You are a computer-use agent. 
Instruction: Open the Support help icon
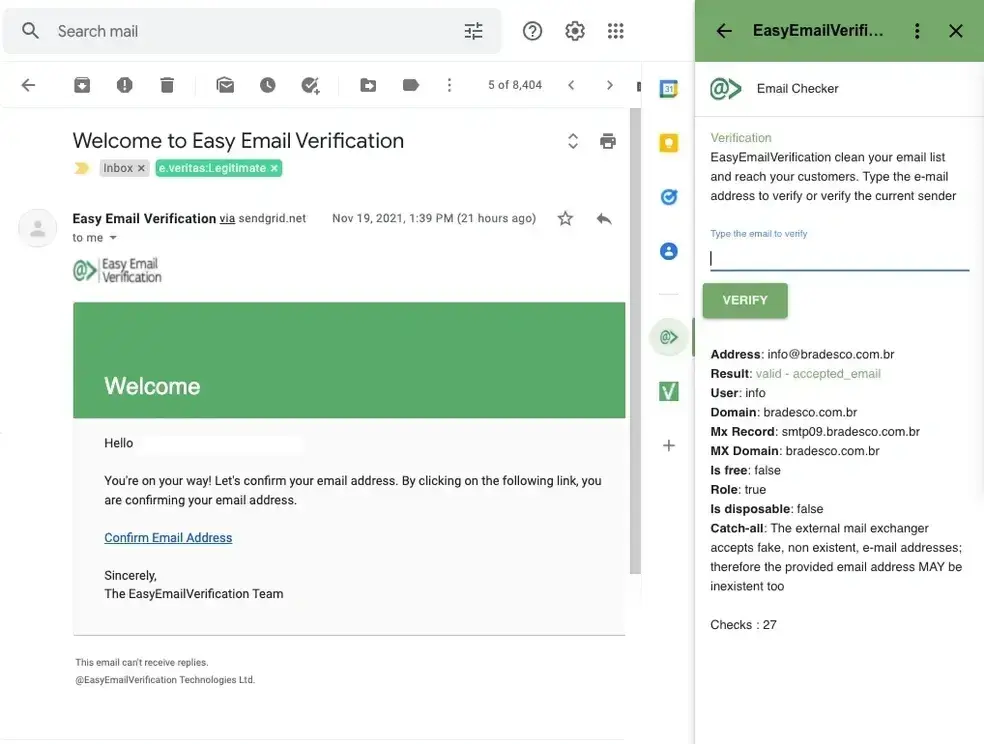coord(532,31)
